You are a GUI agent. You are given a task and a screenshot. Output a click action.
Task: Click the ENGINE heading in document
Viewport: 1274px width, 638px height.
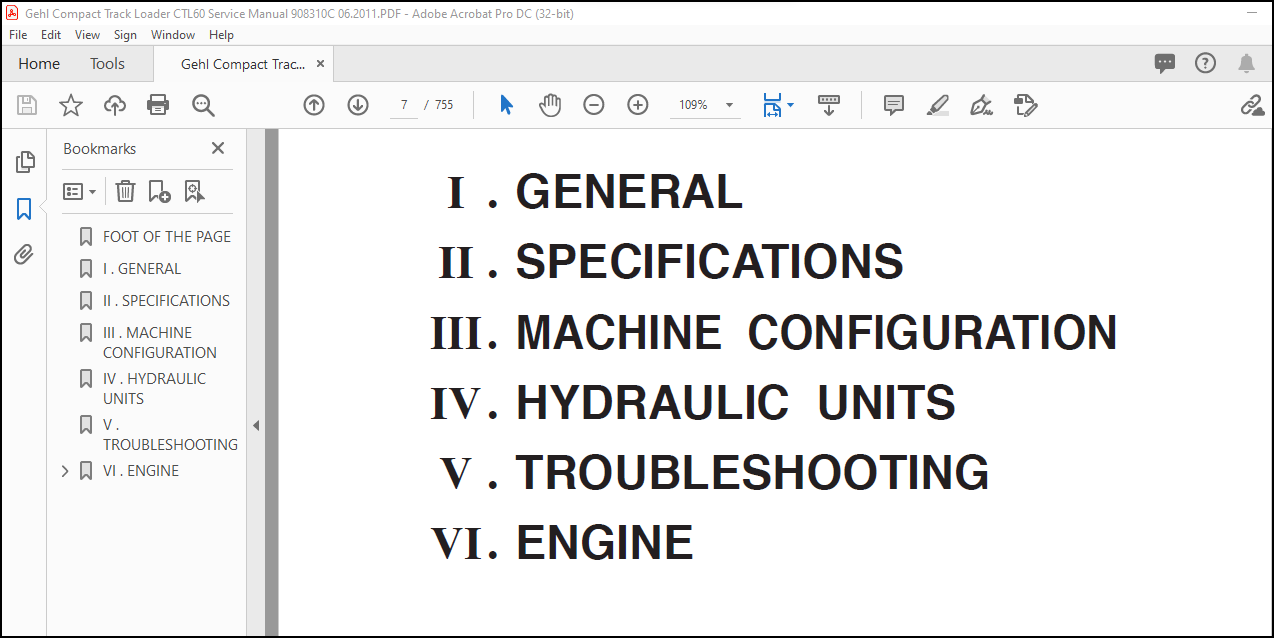(x=604, y=543)
